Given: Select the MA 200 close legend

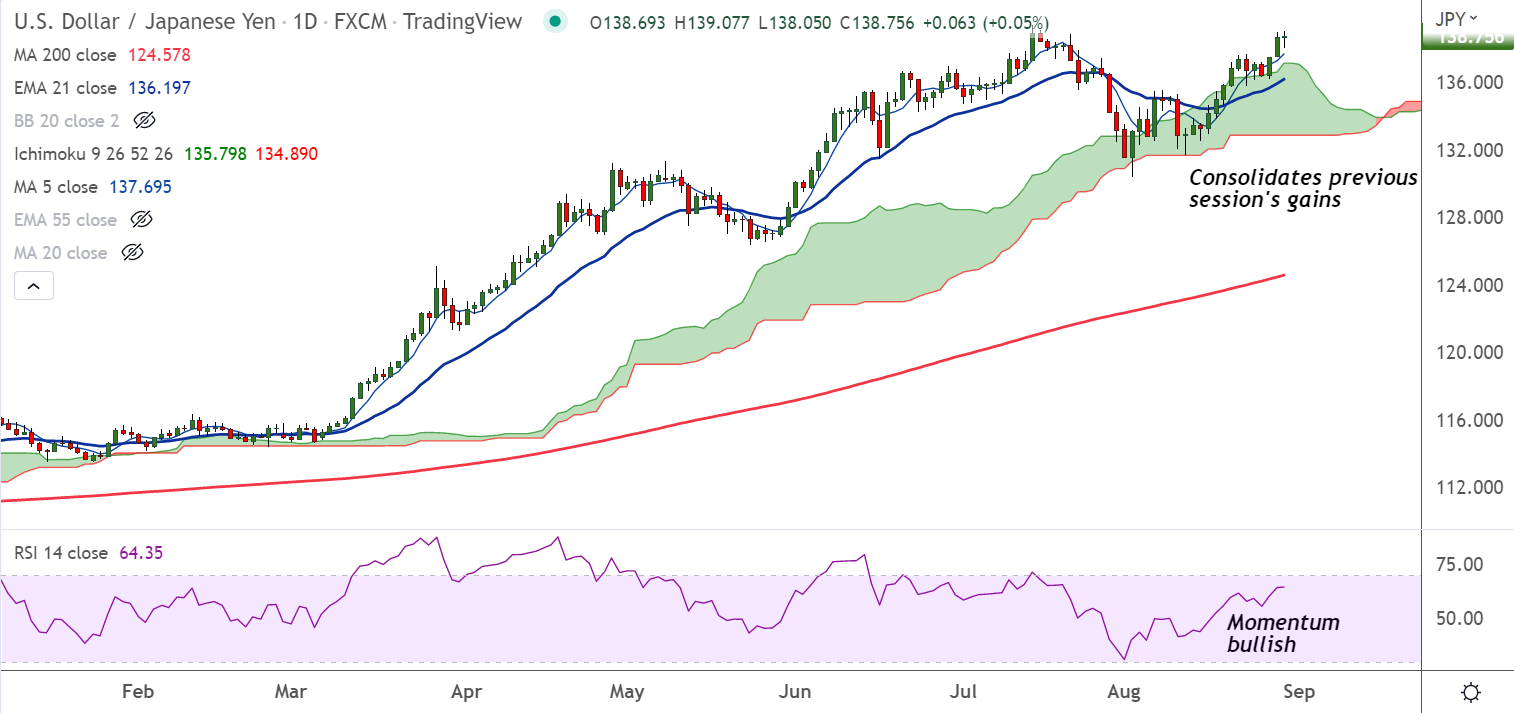Looking at the screenshot, I should pyautogui.click(x=65, y=55).
